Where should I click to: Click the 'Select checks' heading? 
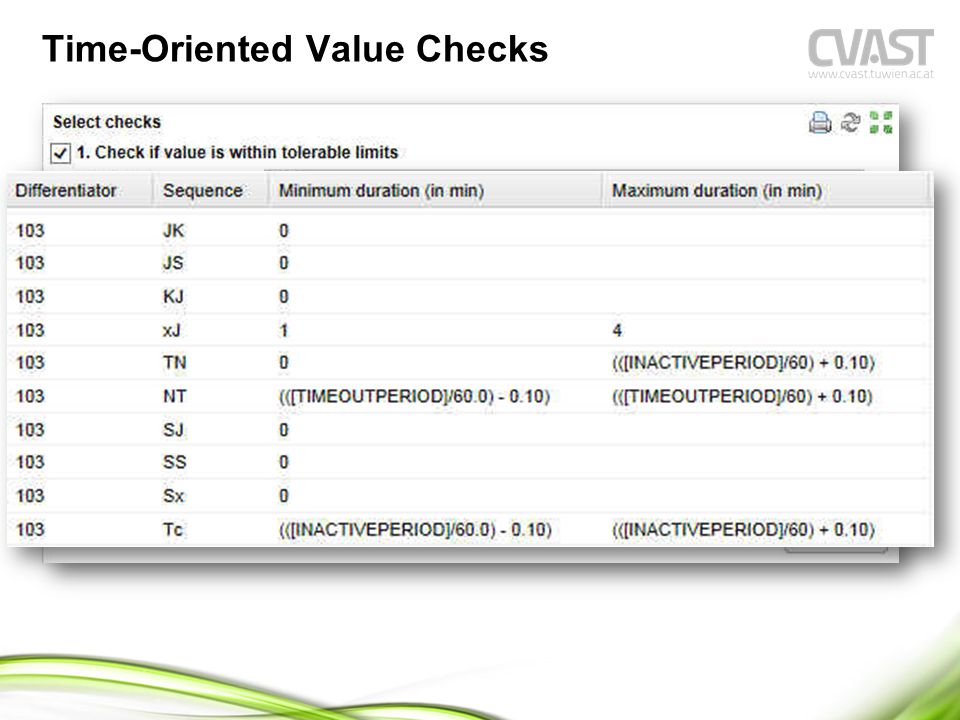point(107,122)
